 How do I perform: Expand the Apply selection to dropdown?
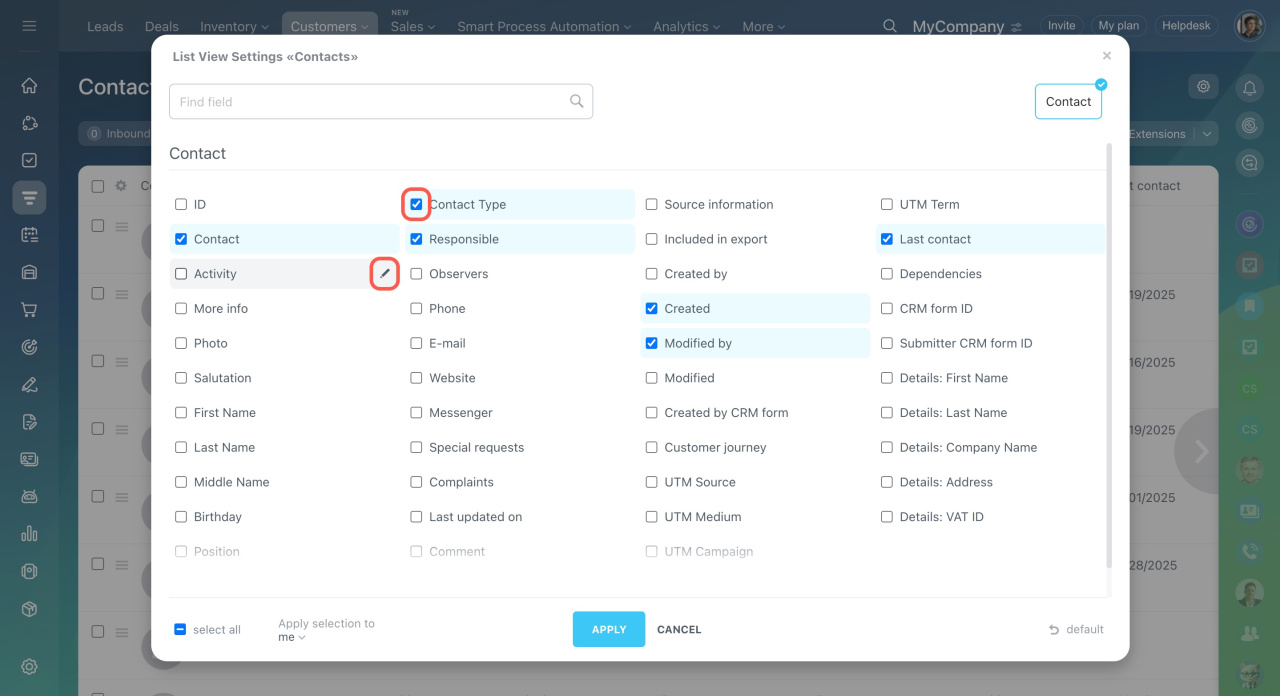coord(292,638)
